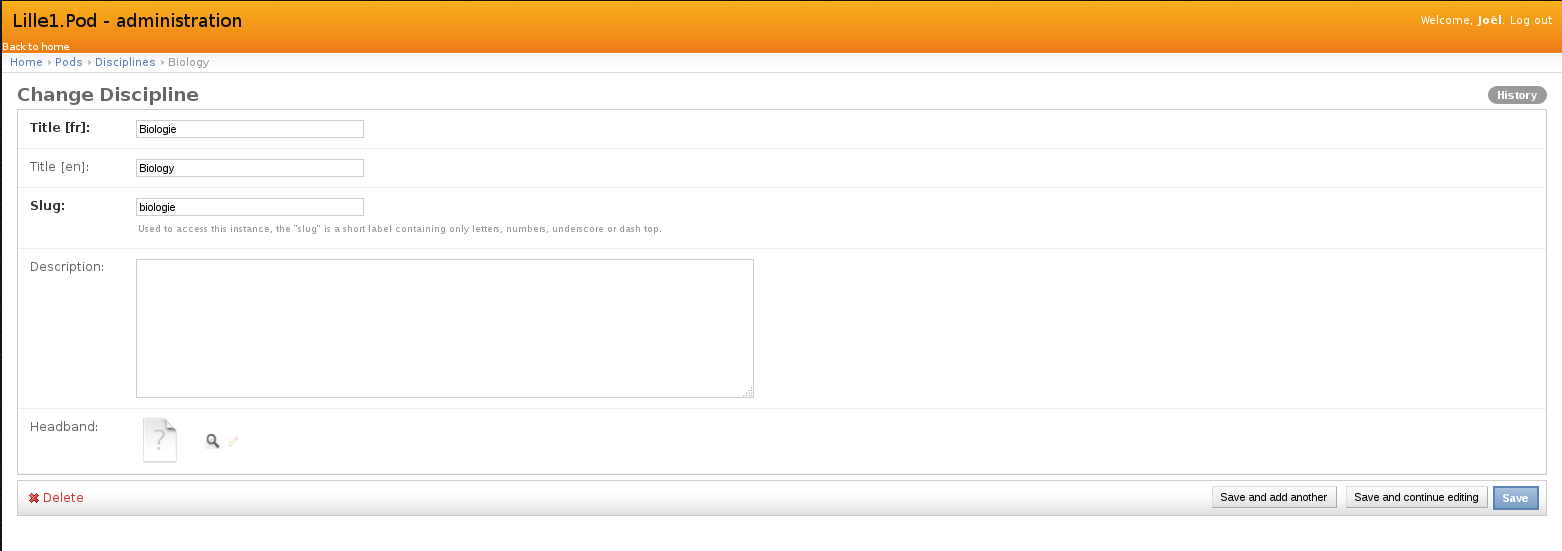
Task: Click the unknown-file placeholder thumbnail for Headband
Action: click(x=160, y=440)
